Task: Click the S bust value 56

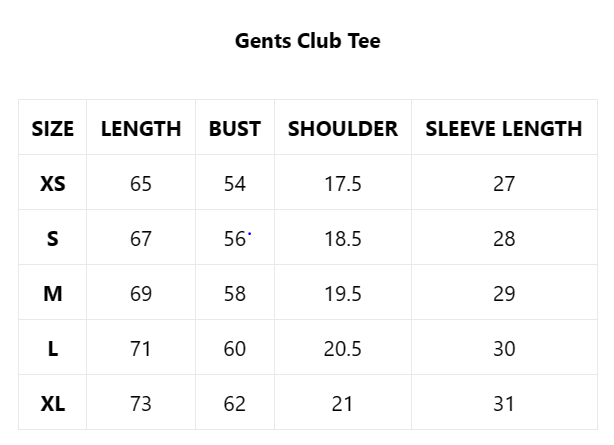Action: tap(235, 239)
